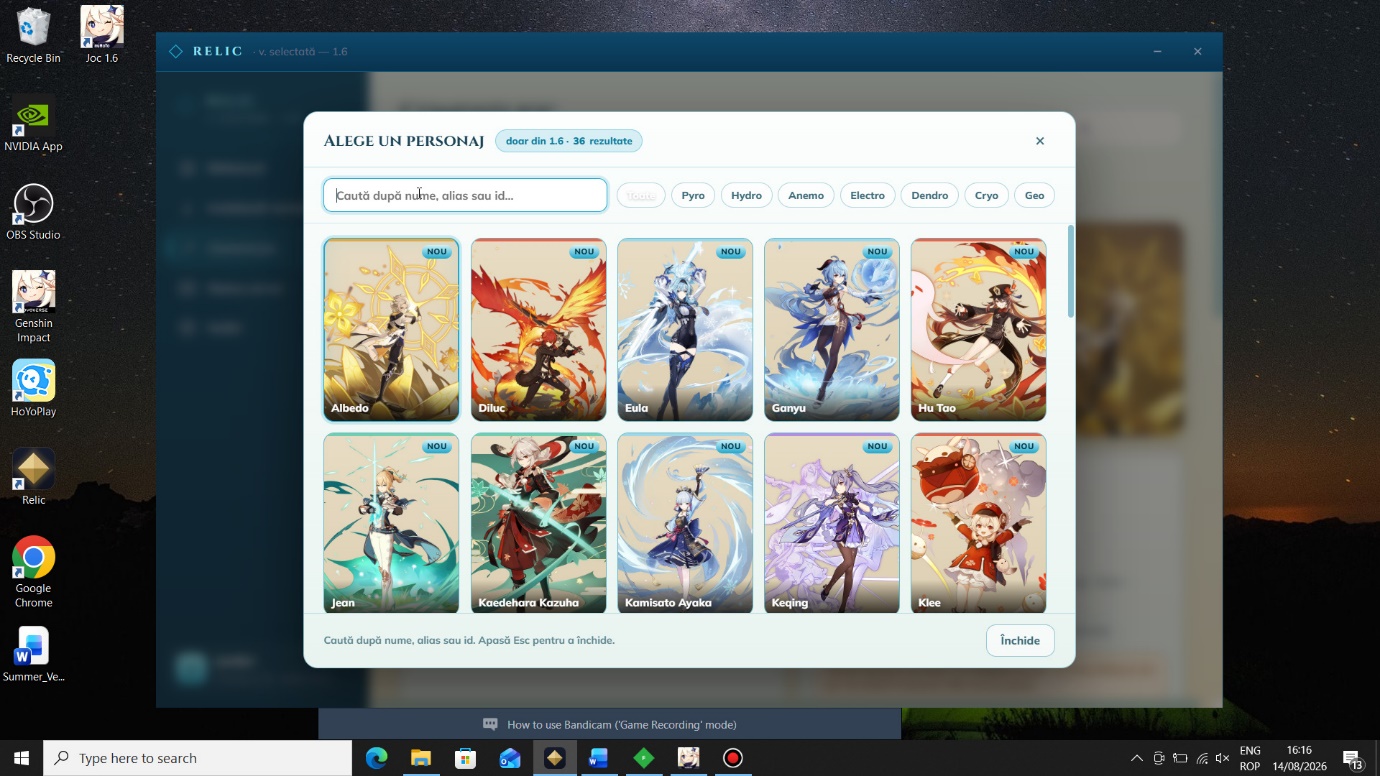Choose the Kamisato Ayaka card

pyautogui.click(x=685, y=523)
